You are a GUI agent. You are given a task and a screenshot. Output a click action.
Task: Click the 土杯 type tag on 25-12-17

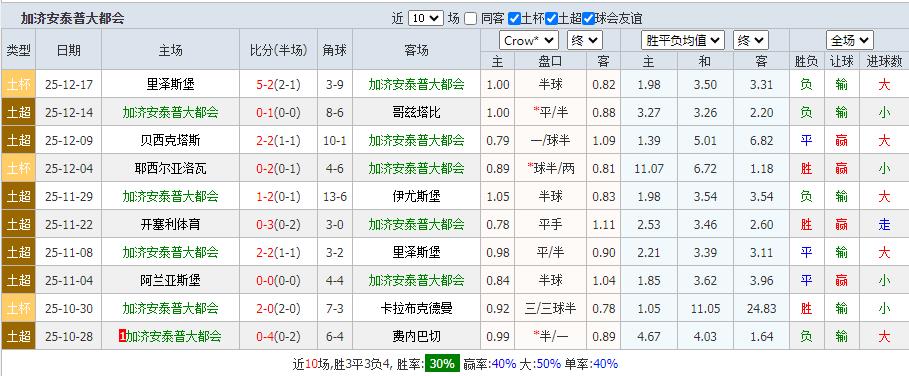pyautogui.click(x=19, y=85)
